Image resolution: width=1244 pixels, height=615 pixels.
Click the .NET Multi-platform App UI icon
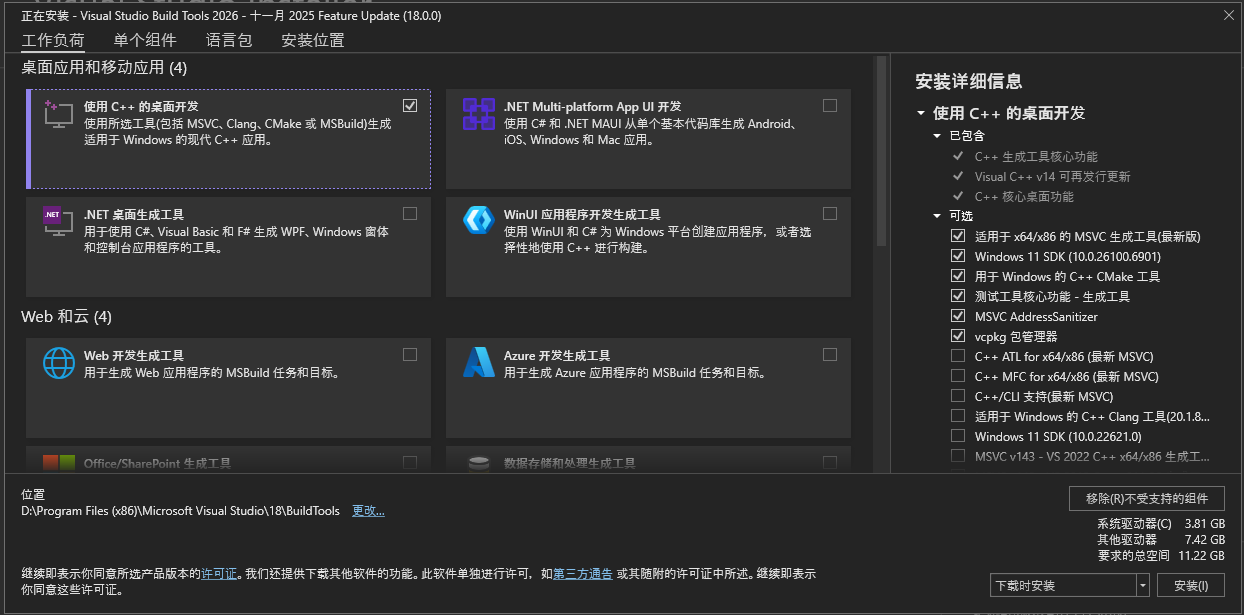tap(479, 114)
